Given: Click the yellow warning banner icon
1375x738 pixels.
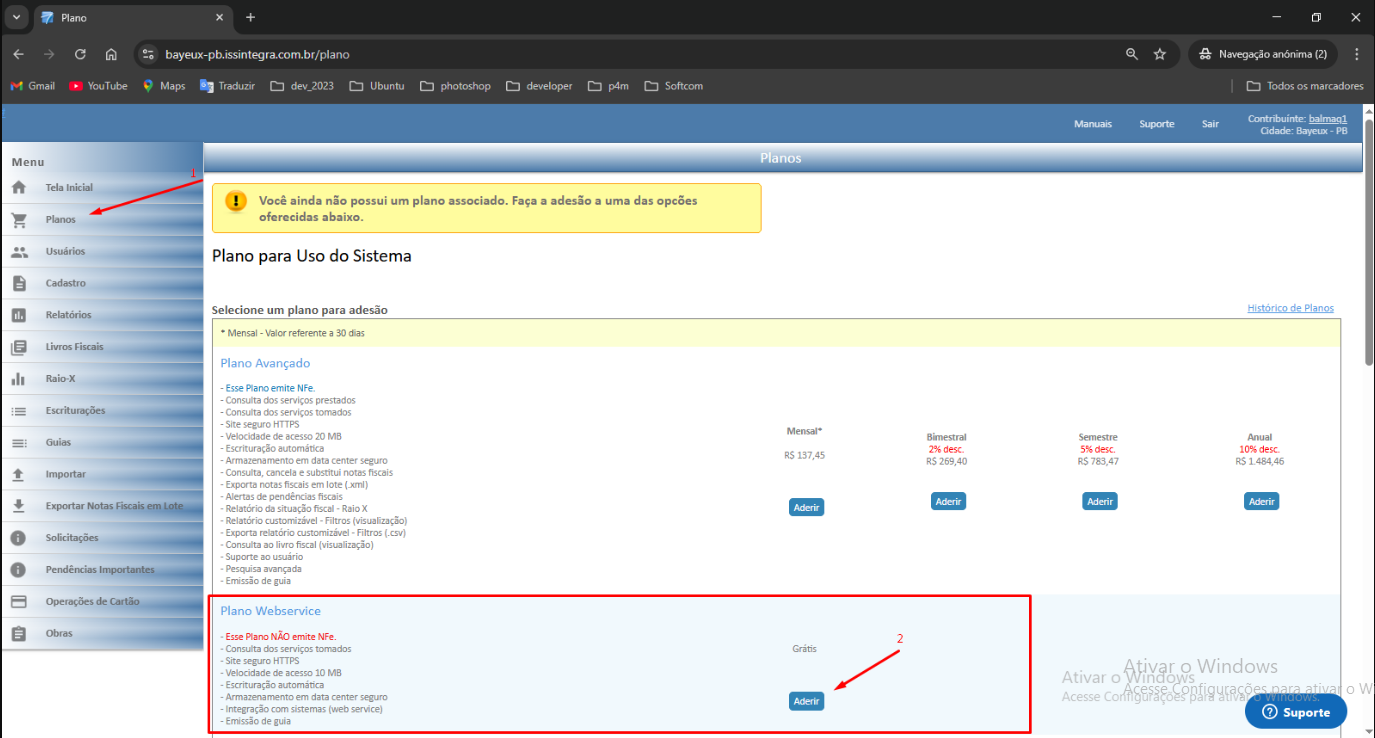Looking at the screenshot, I should pos(235,200).
